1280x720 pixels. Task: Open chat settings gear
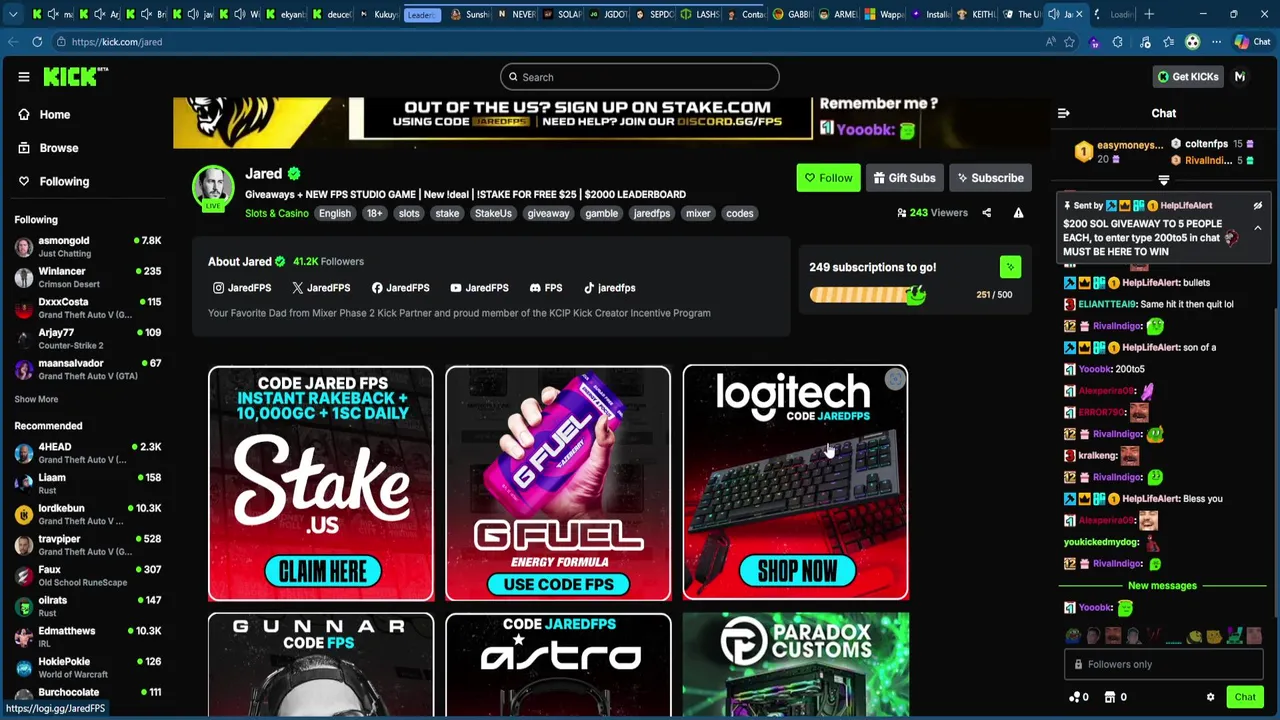click(1210, 697)
